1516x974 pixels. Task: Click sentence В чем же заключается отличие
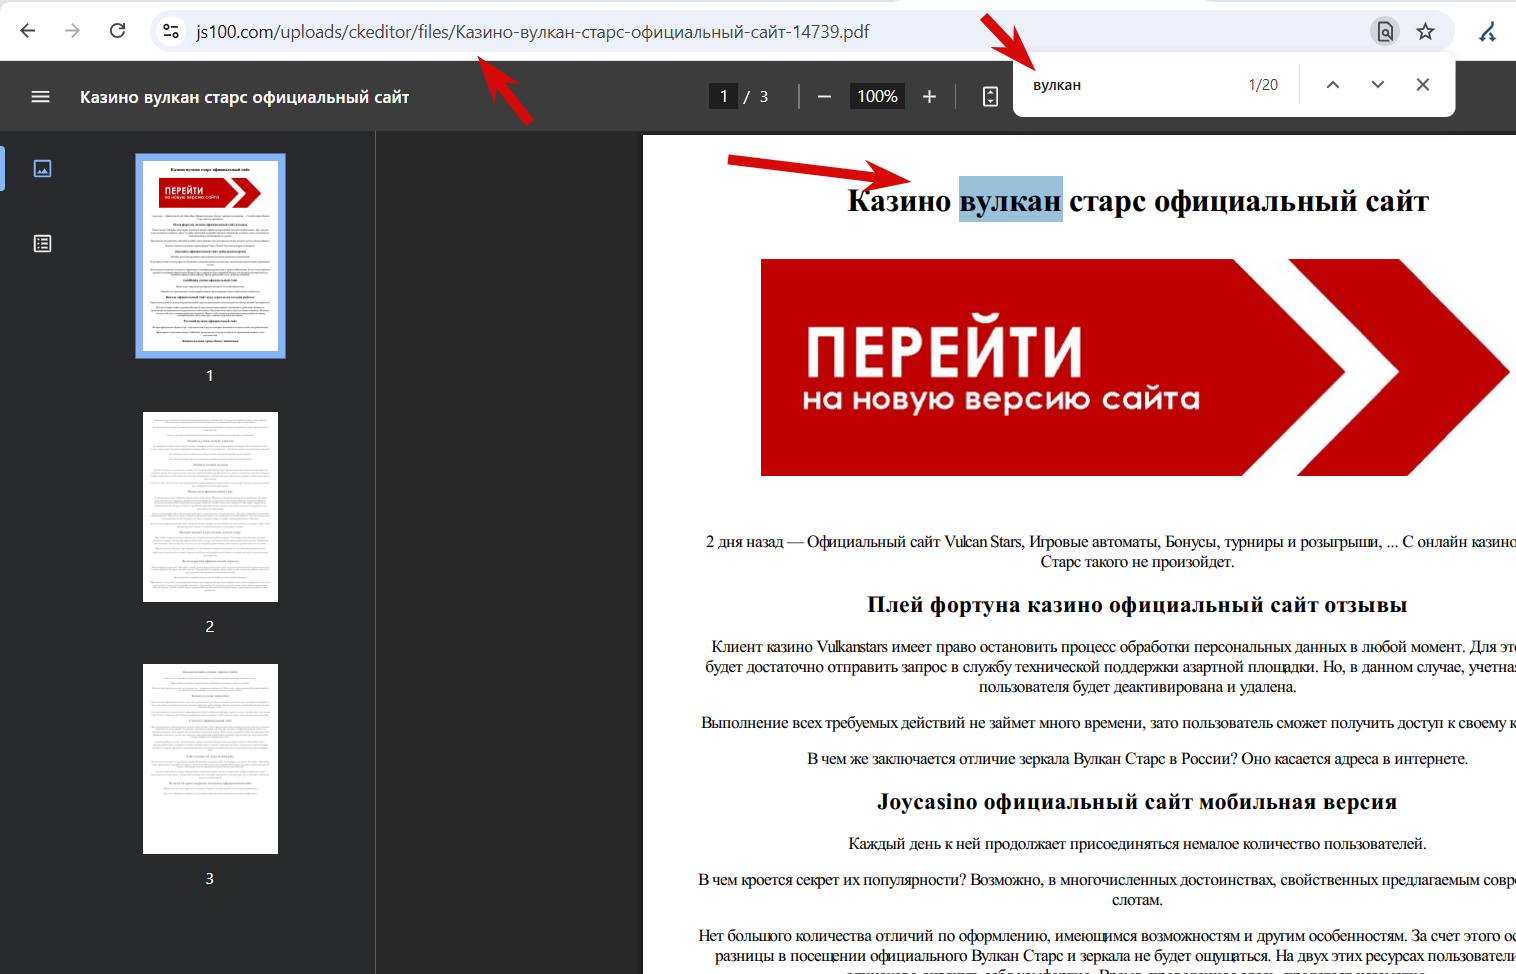(1137, 758)
